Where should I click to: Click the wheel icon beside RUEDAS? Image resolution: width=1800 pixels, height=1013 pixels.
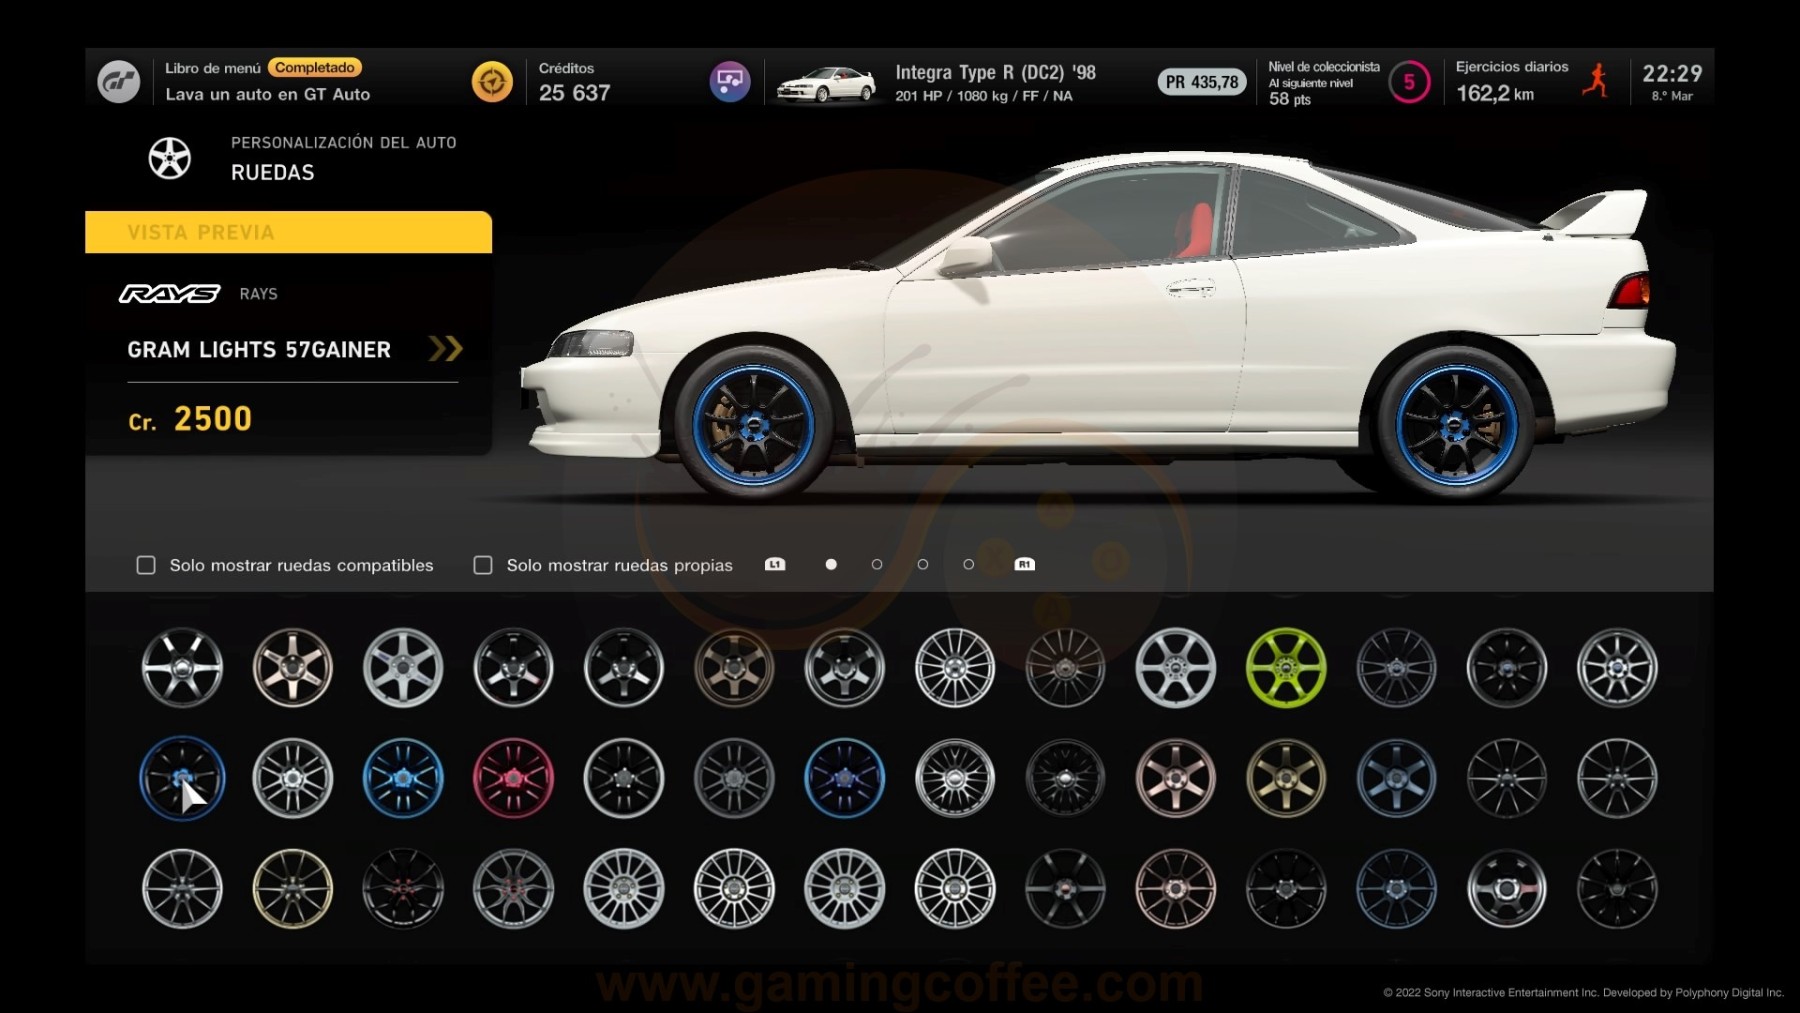[x=170, y=158]
